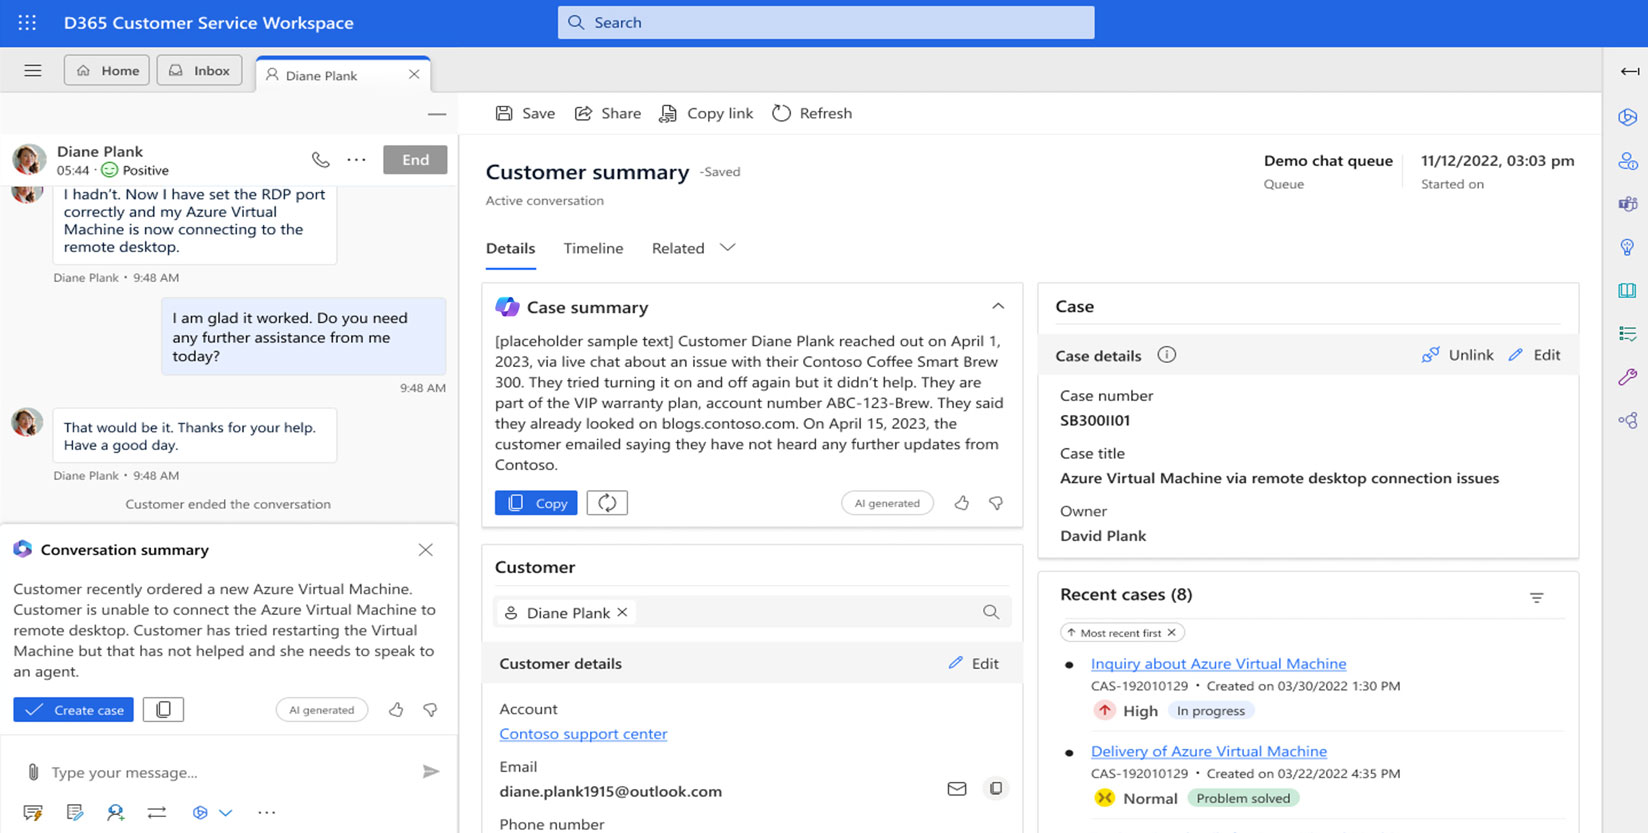
Task: Create case from conversation summary
Action: (73, 710)
